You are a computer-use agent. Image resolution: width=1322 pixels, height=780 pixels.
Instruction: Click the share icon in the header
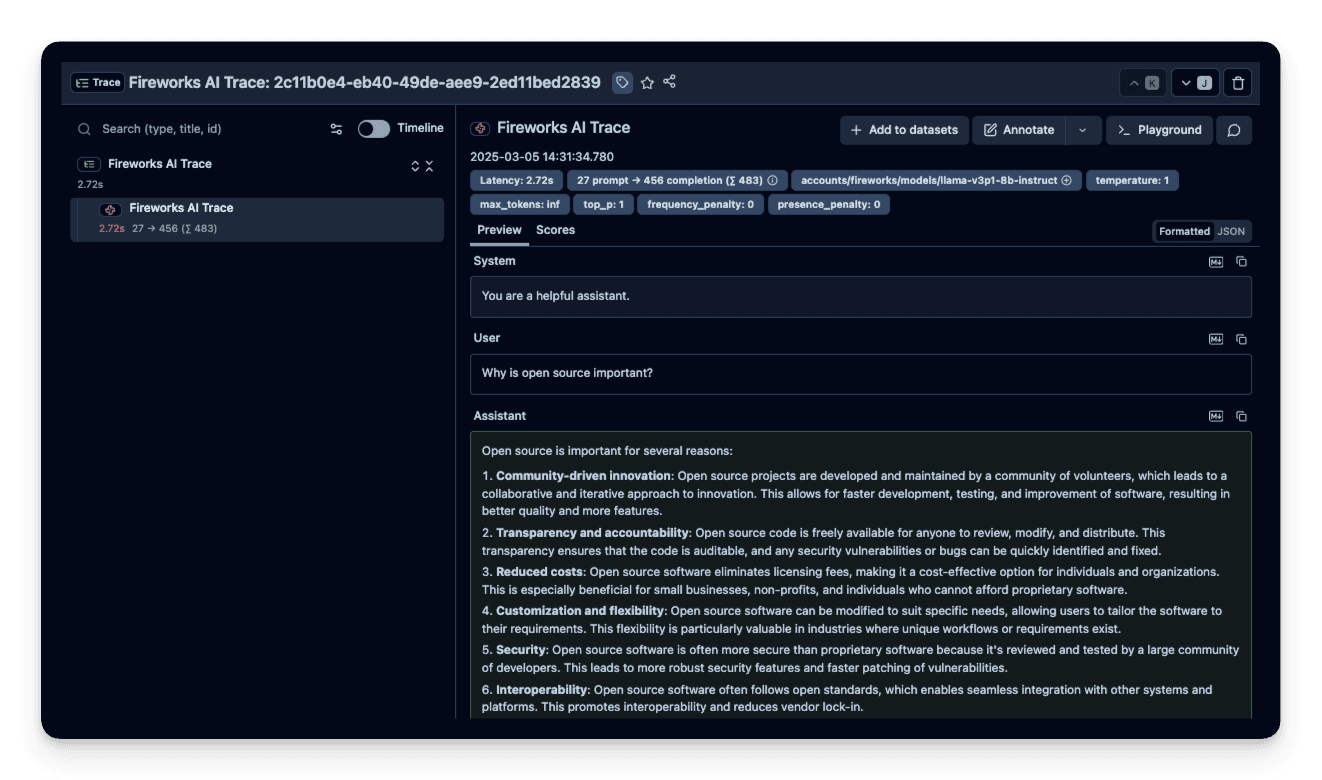tap(670, 82)
